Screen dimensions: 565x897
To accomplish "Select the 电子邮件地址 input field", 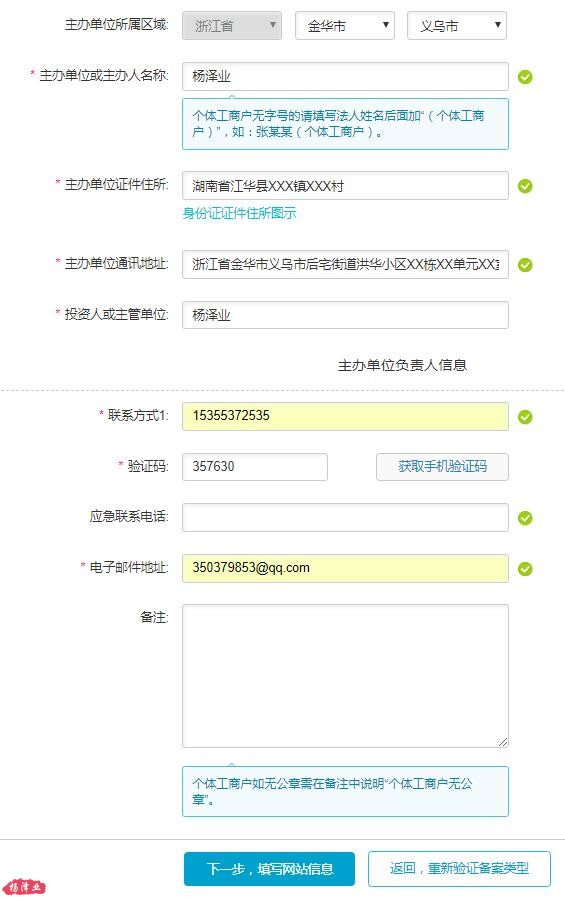I will coord(345,568).
